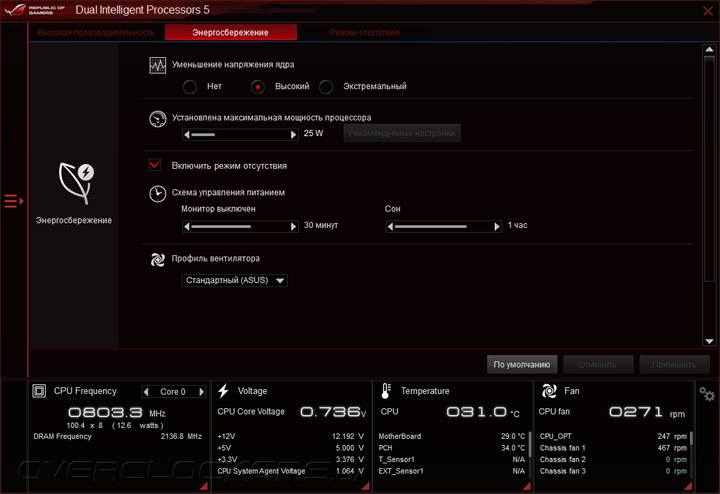Switch to next CPU core
The width and height of the screenshot is (720, 494).
pos(201,392)
